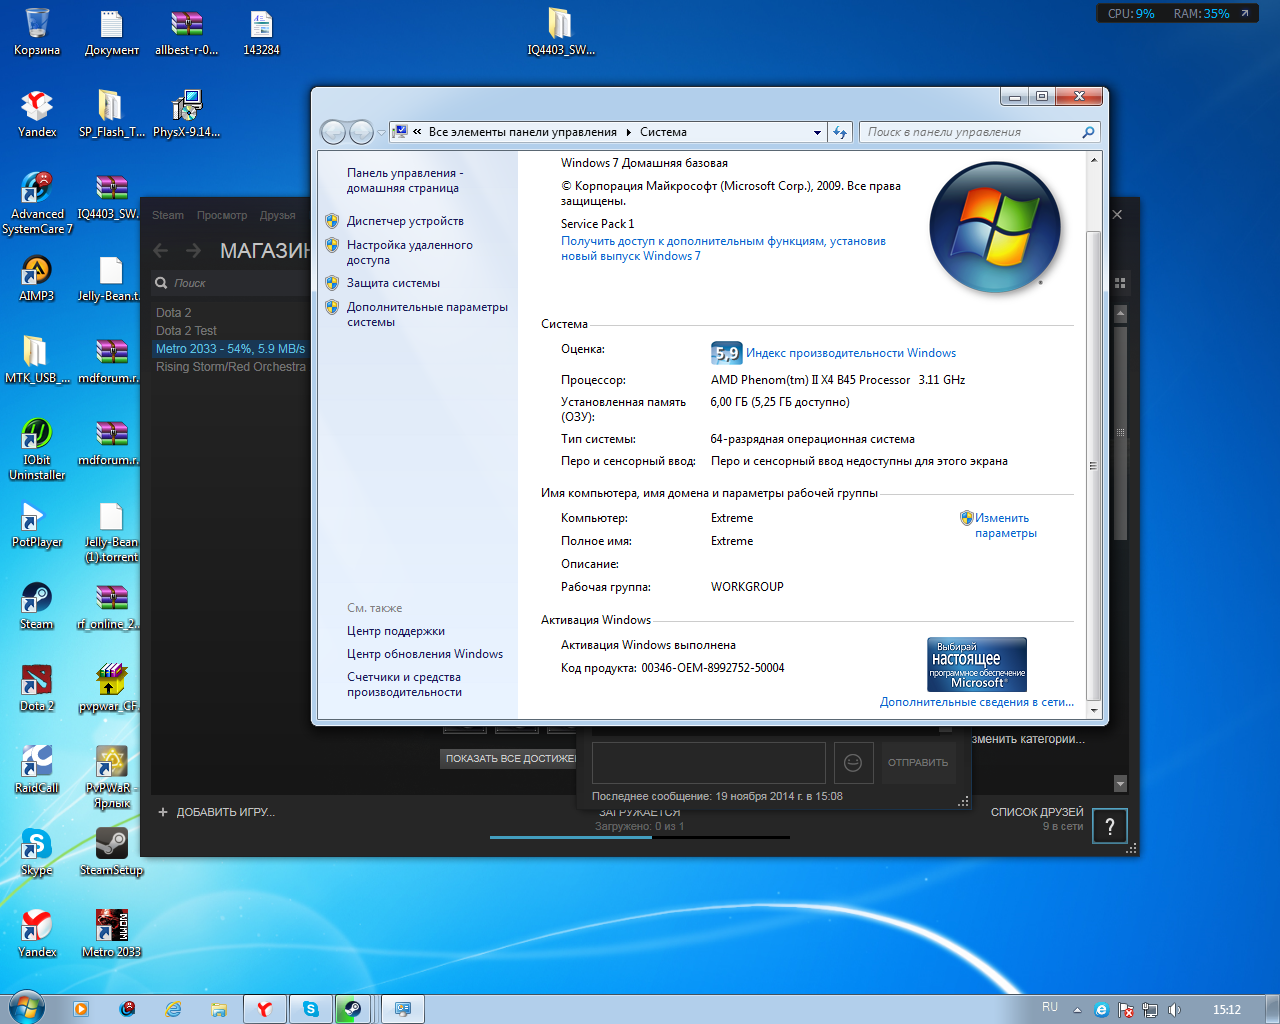Screen dimensions: 1280x1024
Task: Click scroll-up arrow of the Система window
Action: (1093, 160)
